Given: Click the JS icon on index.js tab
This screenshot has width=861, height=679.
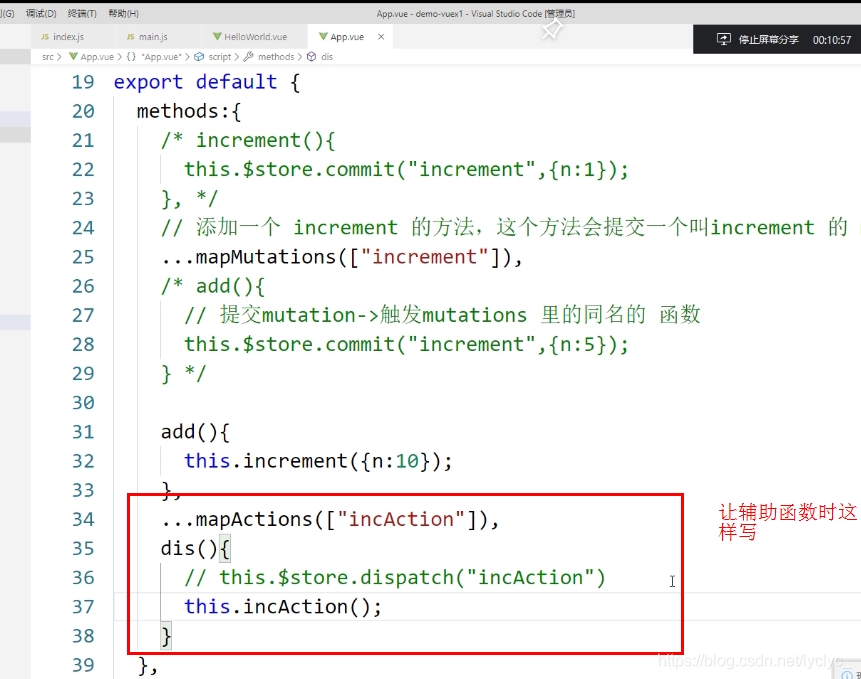Looking at the screenshot, I should (x=45, y=37).
